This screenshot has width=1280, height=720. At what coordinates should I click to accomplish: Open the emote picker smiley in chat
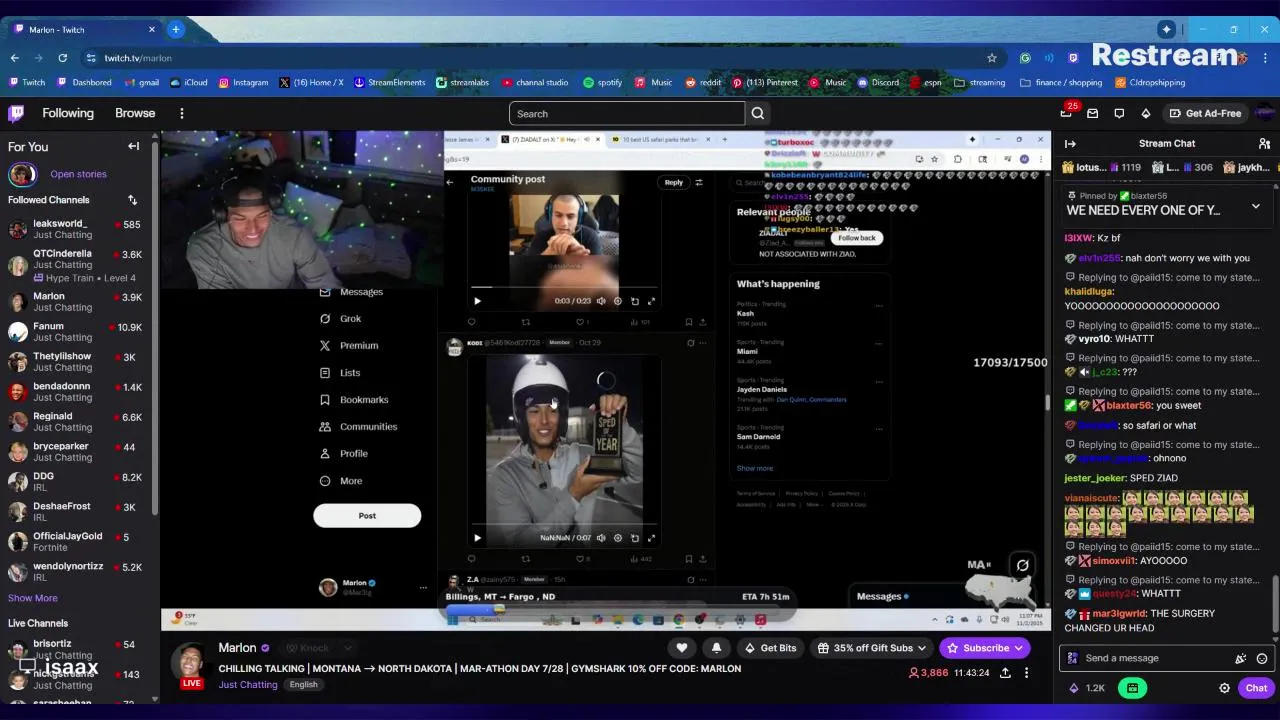1262,658
